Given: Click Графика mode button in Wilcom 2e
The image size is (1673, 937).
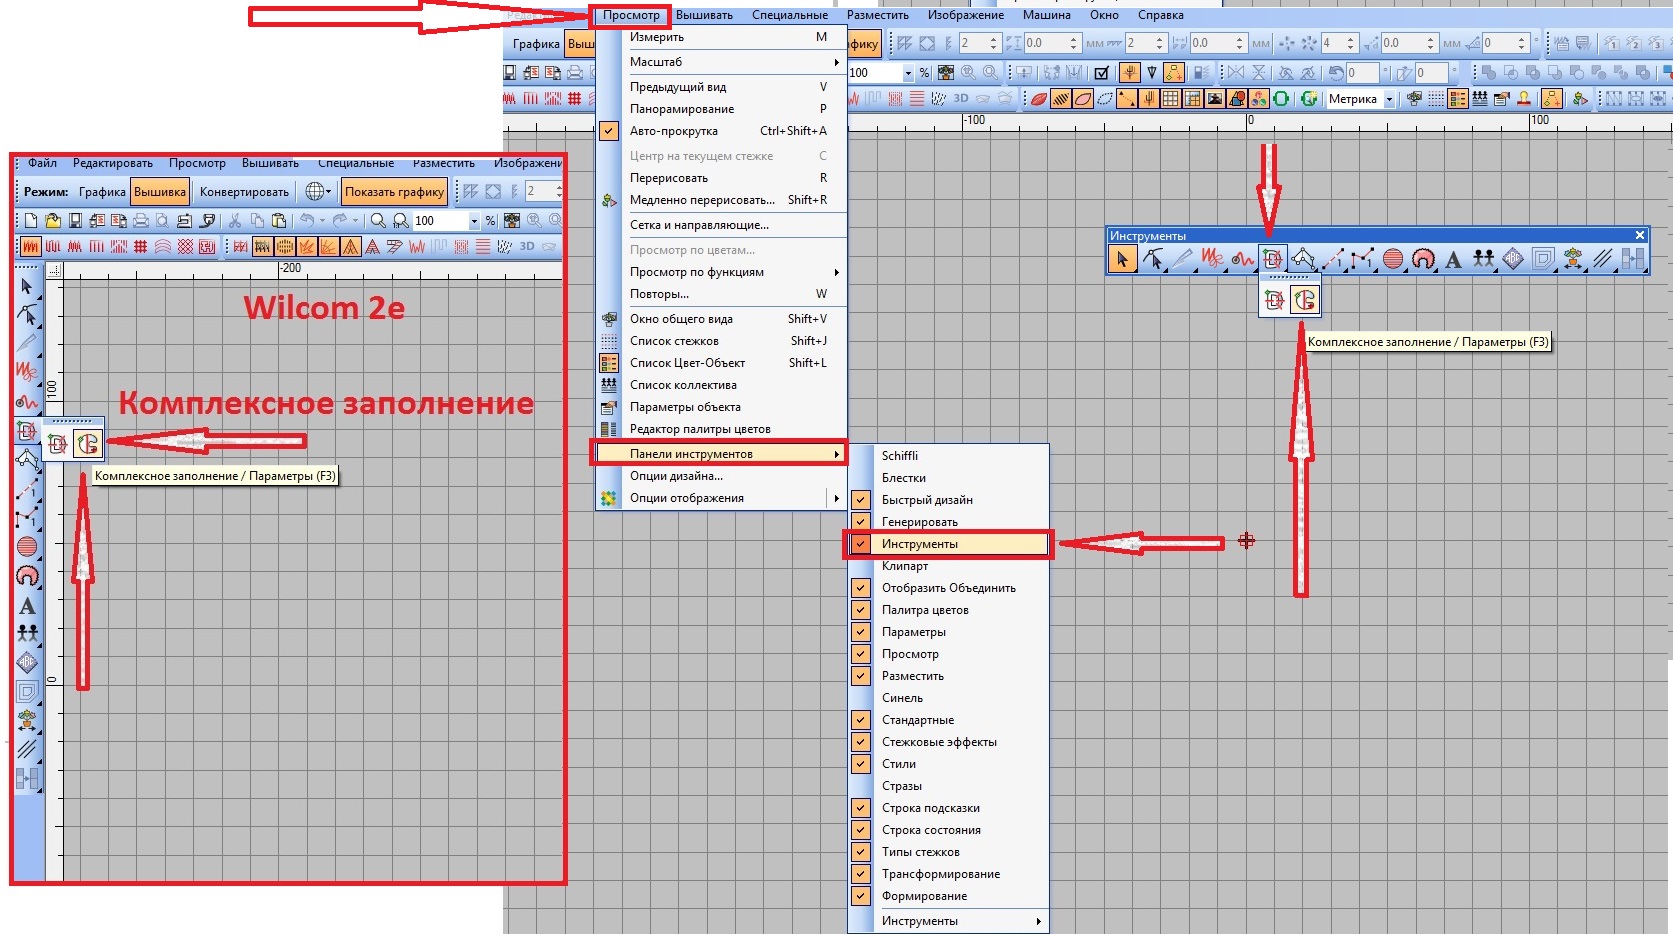Looking at the screenshot, I should coord(102,192).
